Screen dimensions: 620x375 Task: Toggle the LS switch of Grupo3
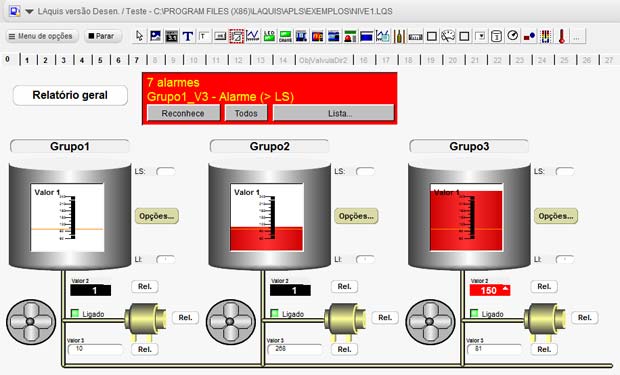pyautogui.click(x=565, y=171)
